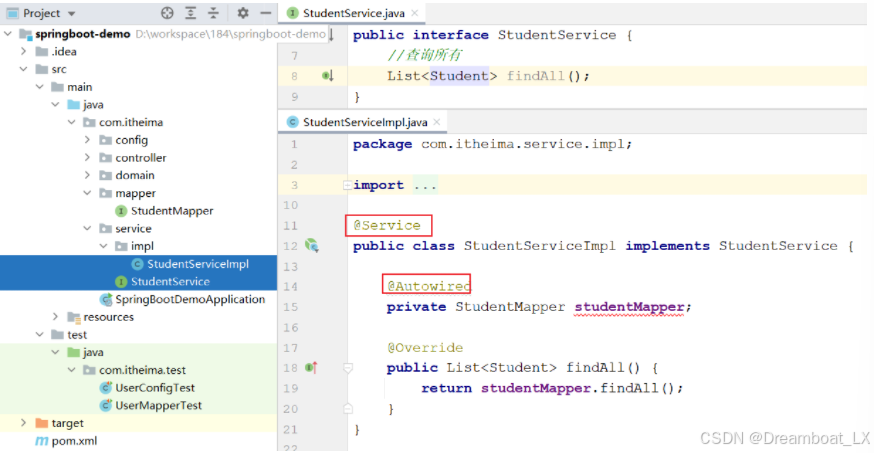874x453 pixels.
Task: Click the Collapse All icon in Project toolbar
Action: (x=213, y=13)
